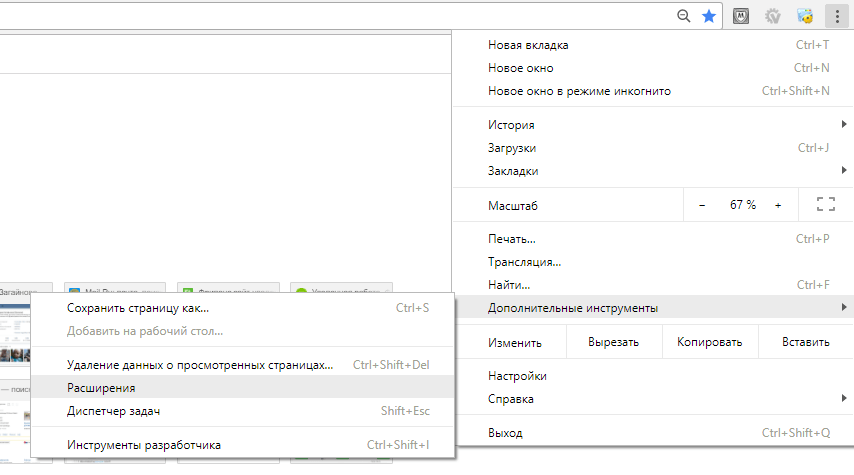Click the Копировать button

coord(709,342)
